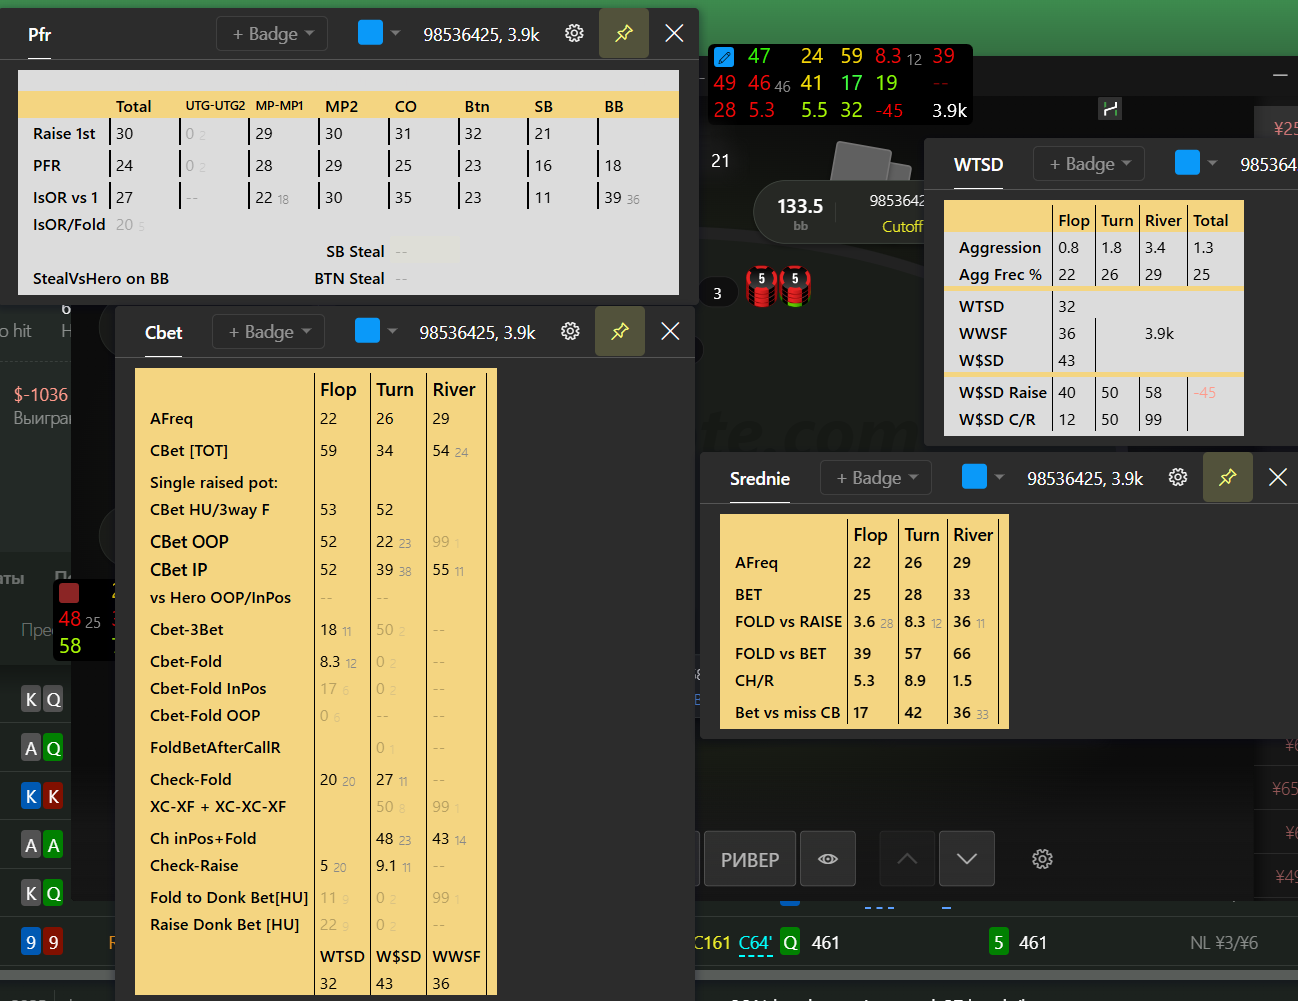This screenshot has height=1001, width=1298.
Task: Click the white icon beside the HUD
Action: tap(1110, 109)
